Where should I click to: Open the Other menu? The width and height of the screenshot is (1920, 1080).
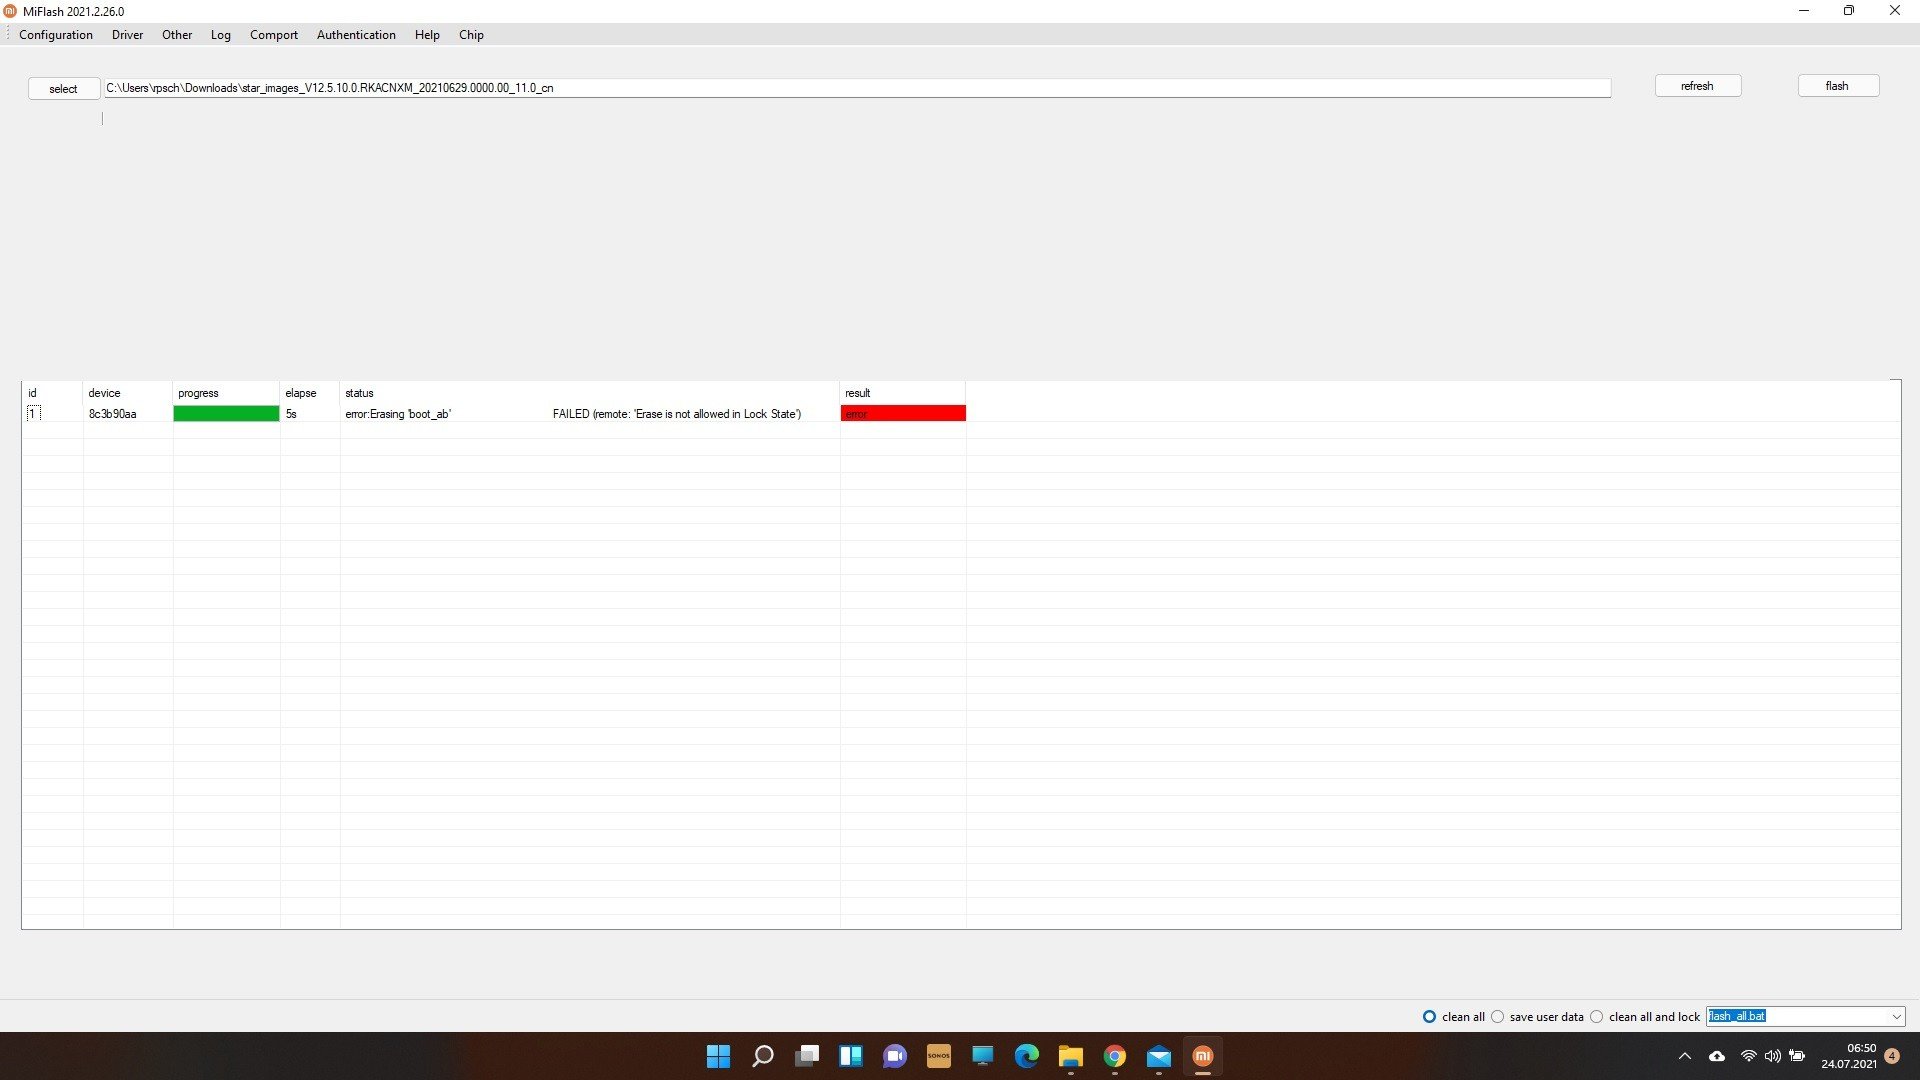pos(177,34)
